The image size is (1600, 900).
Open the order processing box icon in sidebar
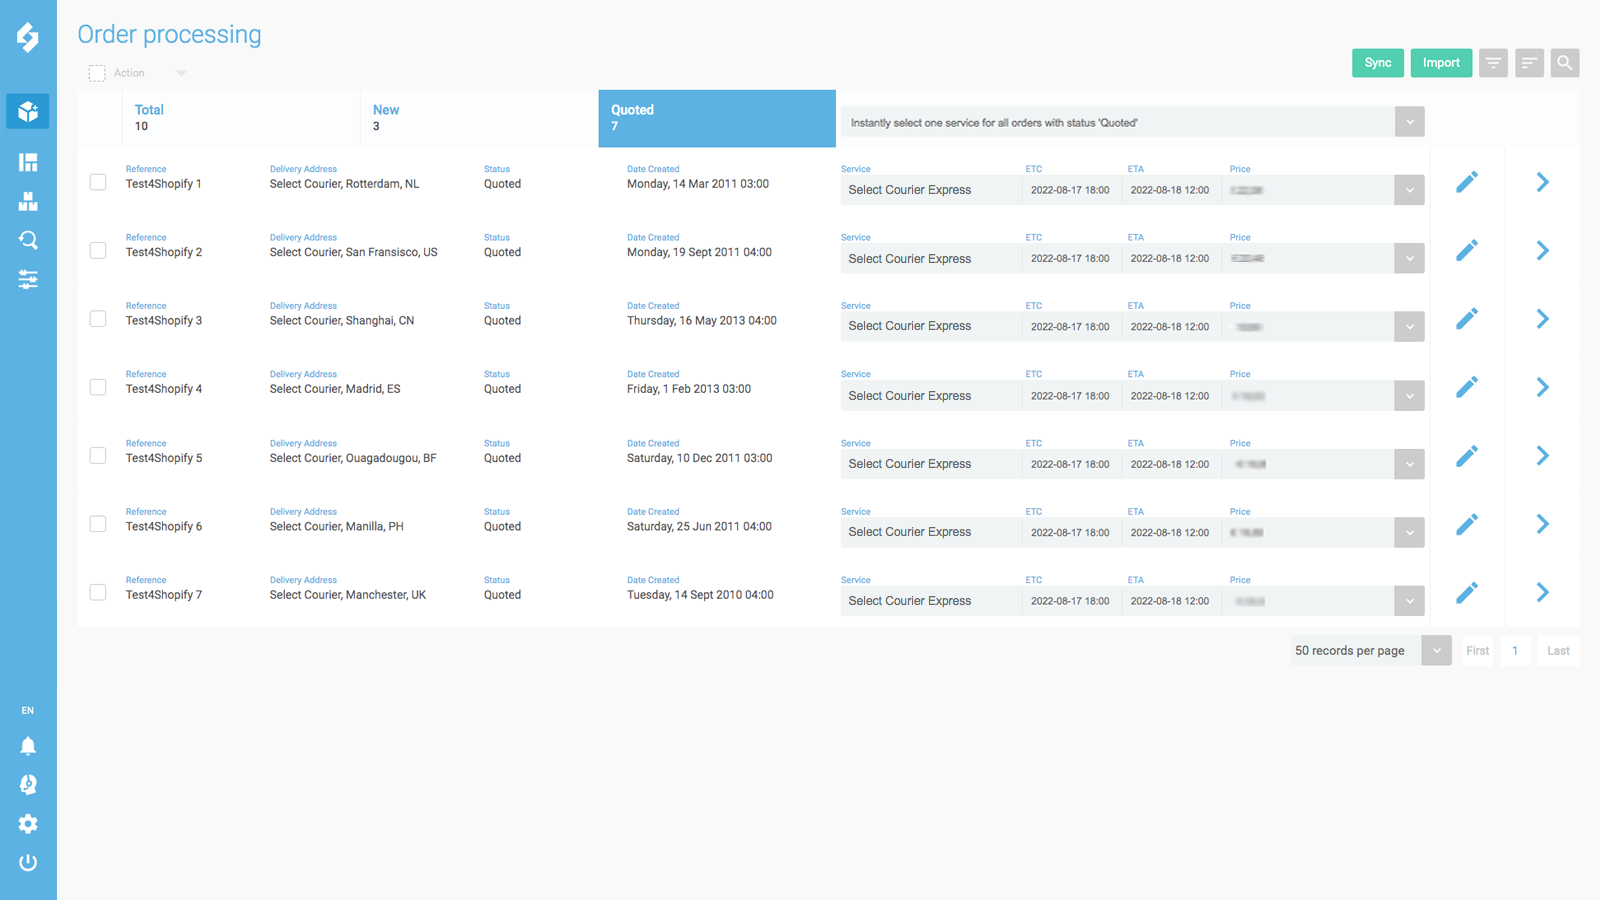point(28,111)
